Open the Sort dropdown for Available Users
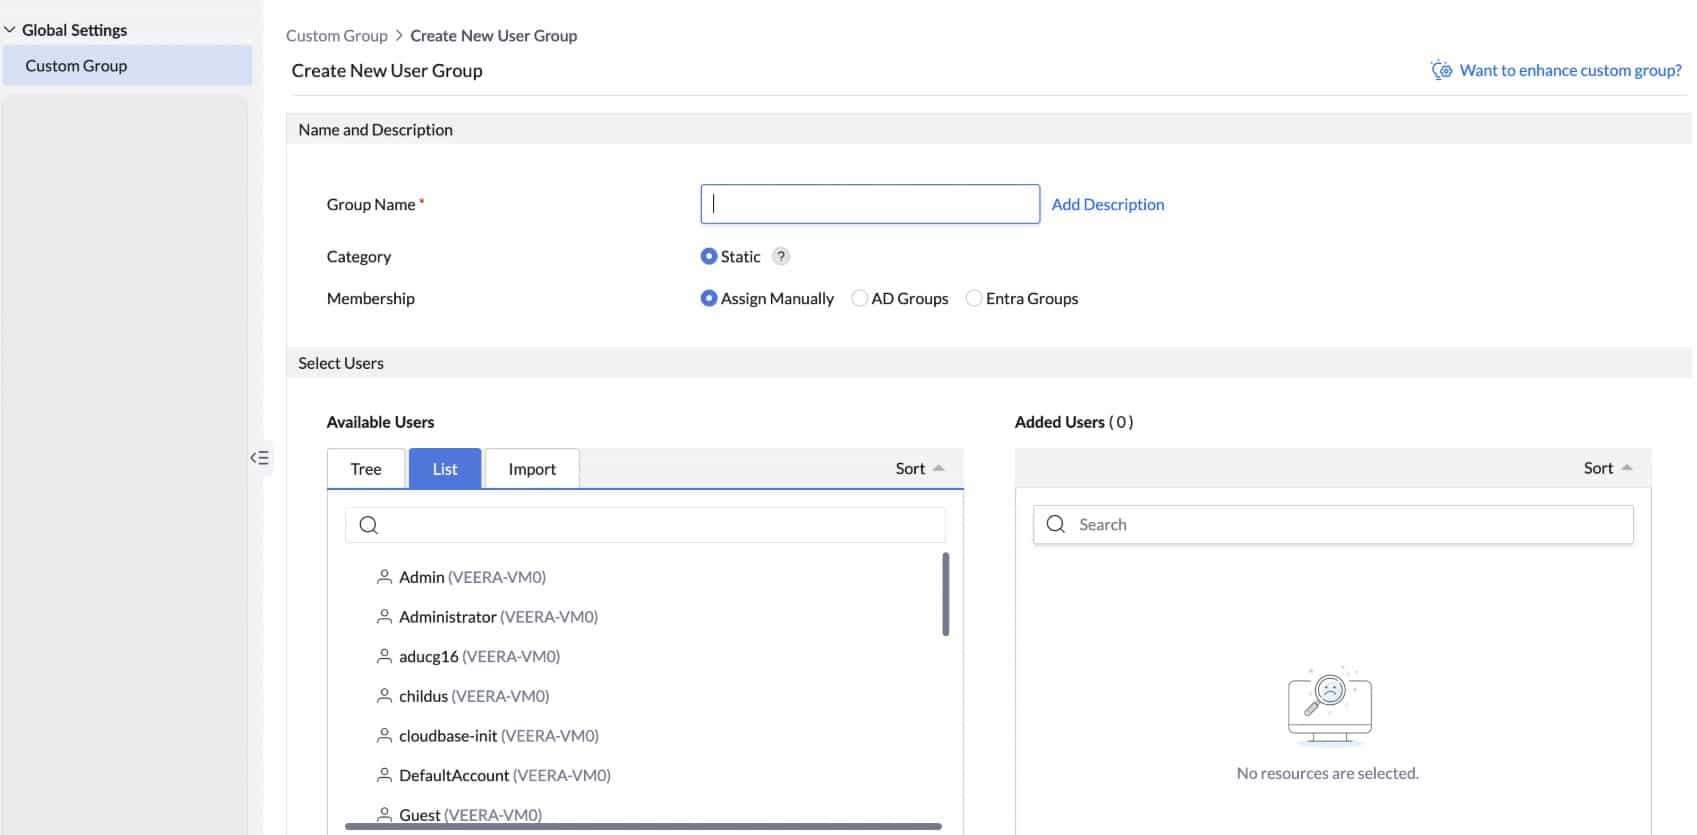This screenshot has height=835, width=1697. point(920,468)
